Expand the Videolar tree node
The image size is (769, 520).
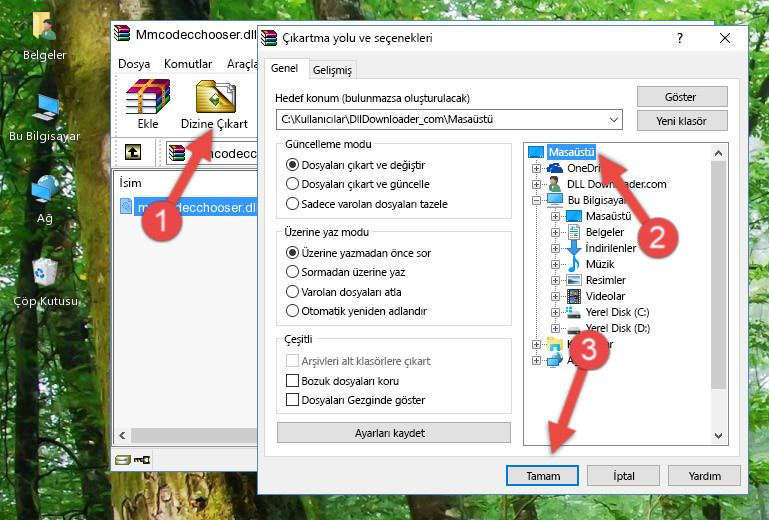pyautogui.click(x=555, y=296)
